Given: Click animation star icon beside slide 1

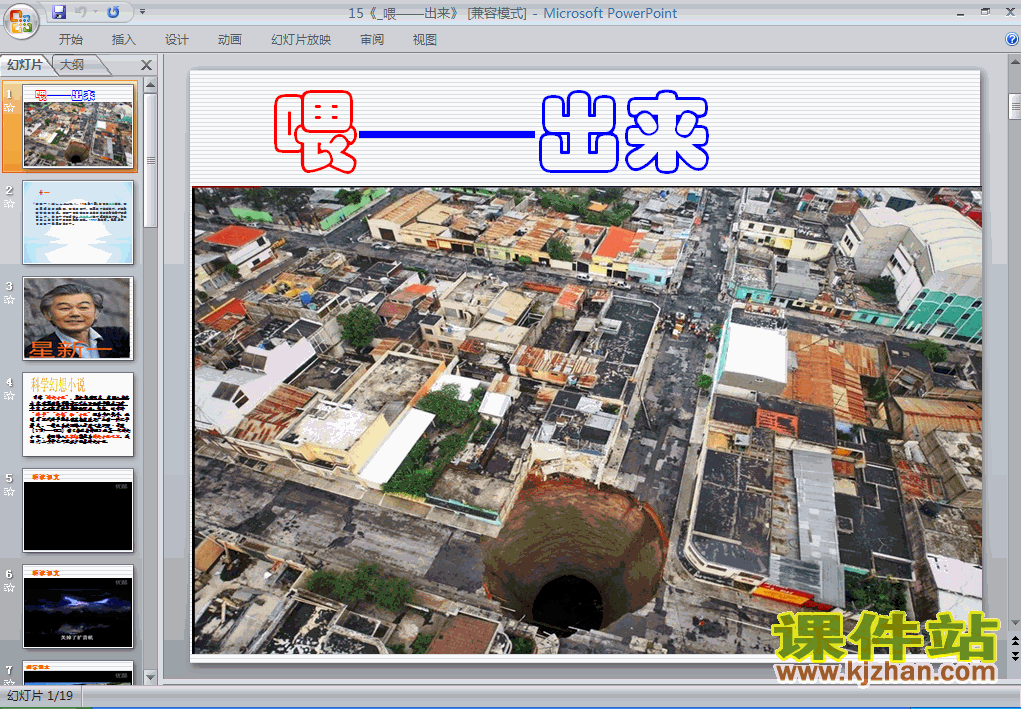Looking at the screenshot, I should point(9,108).
